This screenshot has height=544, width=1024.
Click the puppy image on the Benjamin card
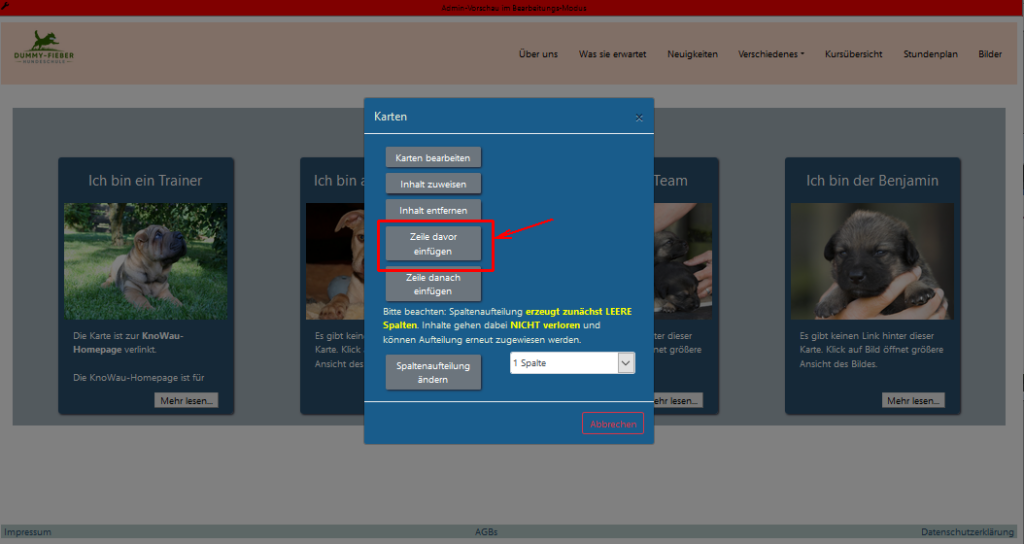(871, 261)
